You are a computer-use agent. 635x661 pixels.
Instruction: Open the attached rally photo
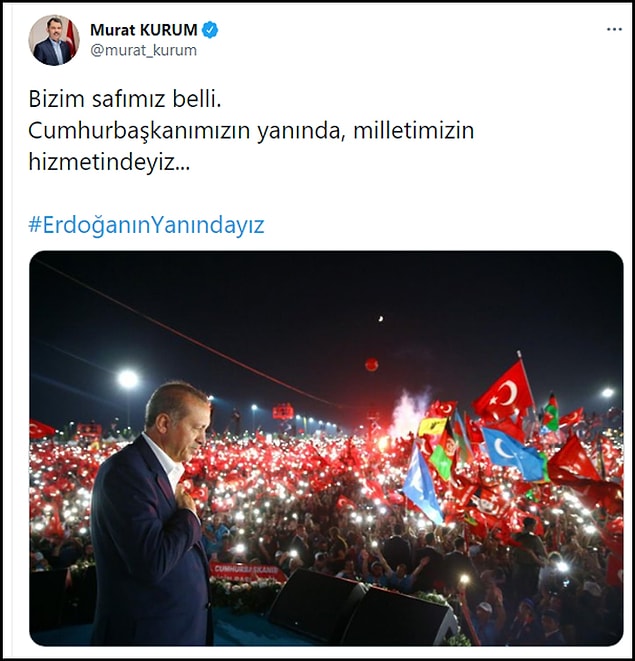pyautogui.click(x=326, y=448)
